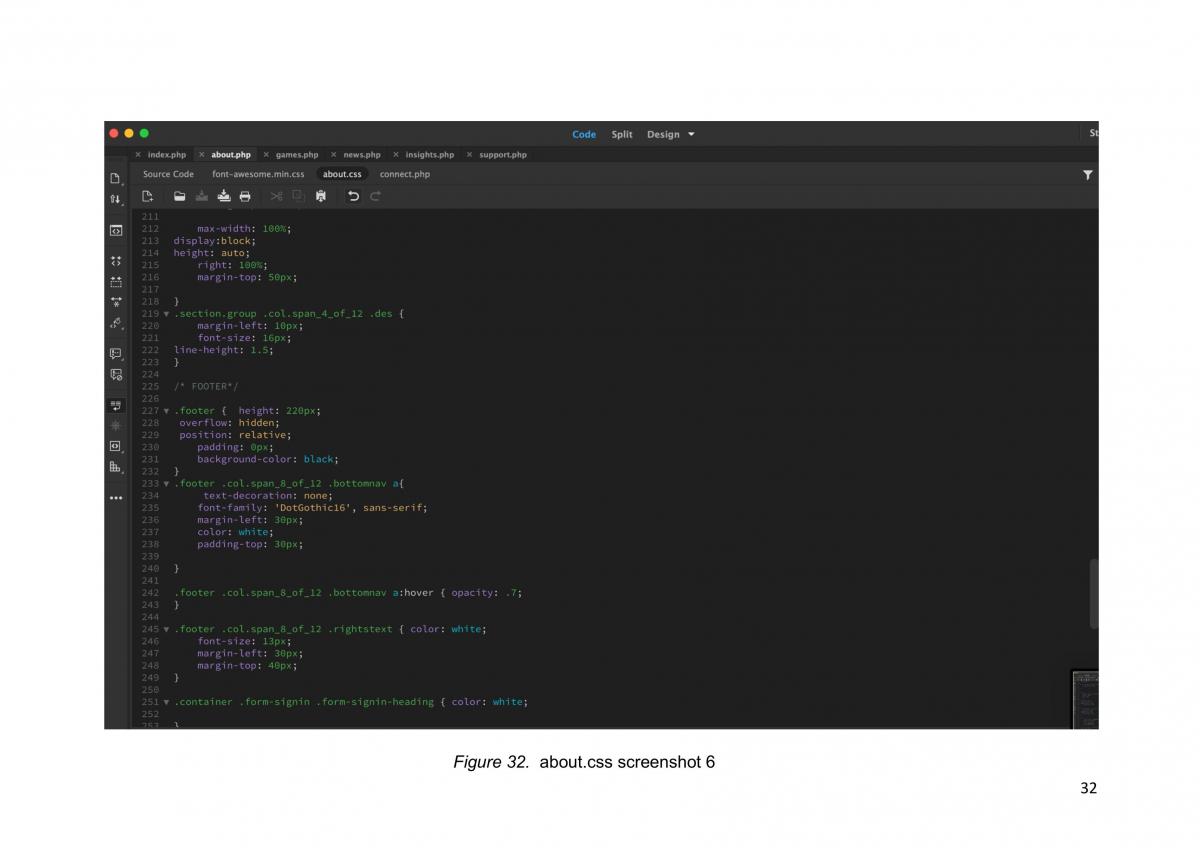Image resolution: width=1200 pixels, height=848 pixels.
Task: Click the dimmed Cut scissors icon
Action: tap(276, 196)
